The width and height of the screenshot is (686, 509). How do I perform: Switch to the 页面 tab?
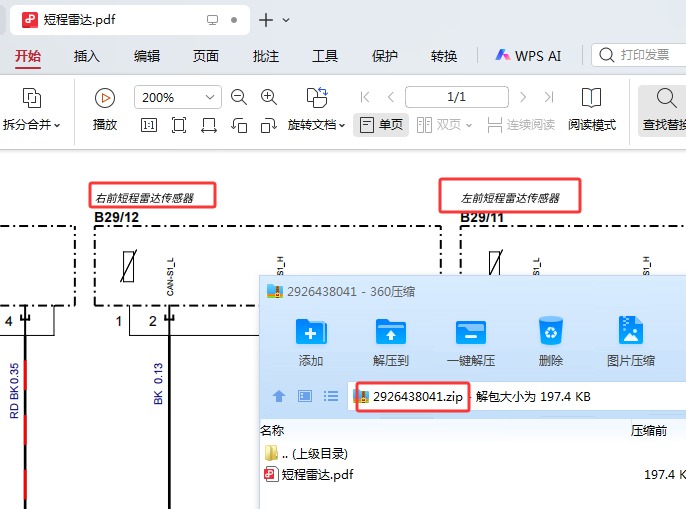pyautogui.click(x=206, y=56)
